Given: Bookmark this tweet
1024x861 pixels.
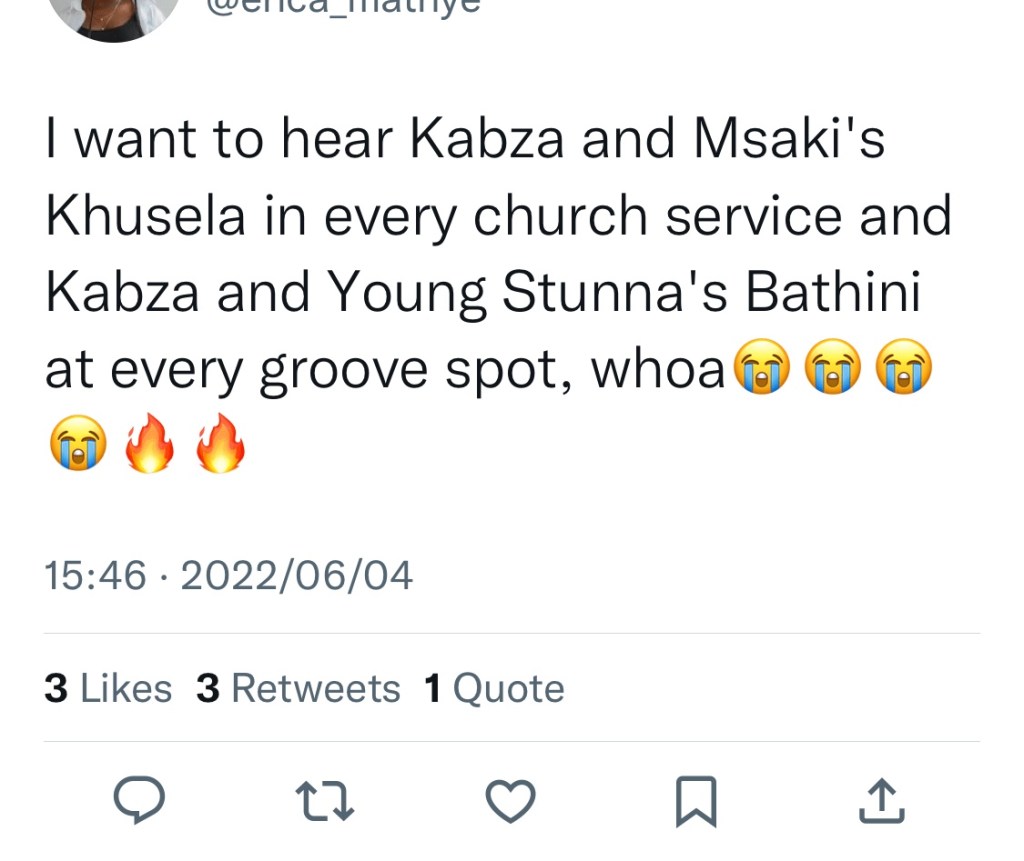Looking at the screenshot, I should [696, 801].
